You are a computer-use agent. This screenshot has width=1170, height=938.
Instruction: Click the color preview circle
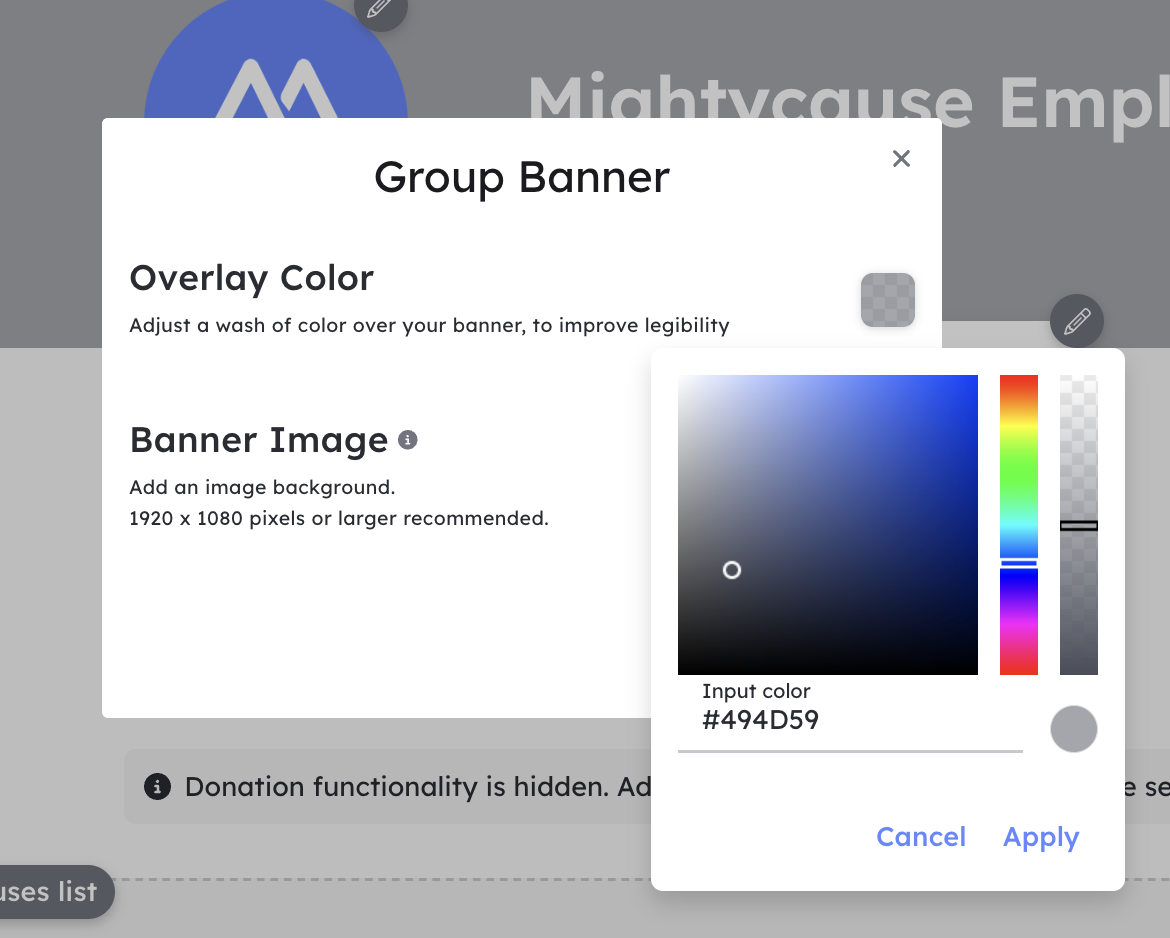coord(1073,728)
